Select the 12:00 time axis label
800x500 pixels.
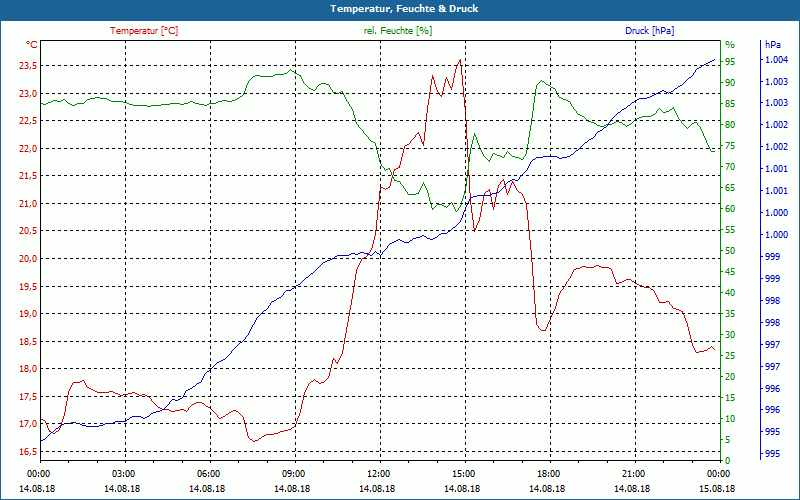coord(378,473)
